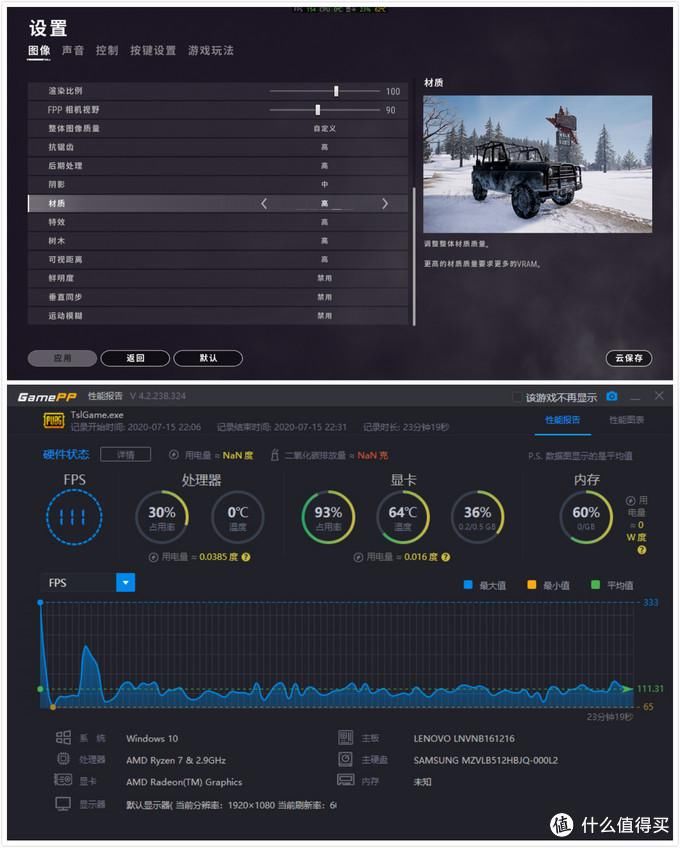Screen dimensions: 680x848
Task: Click the right arrow on the 材质 row
Action: (x=385, y=203)
